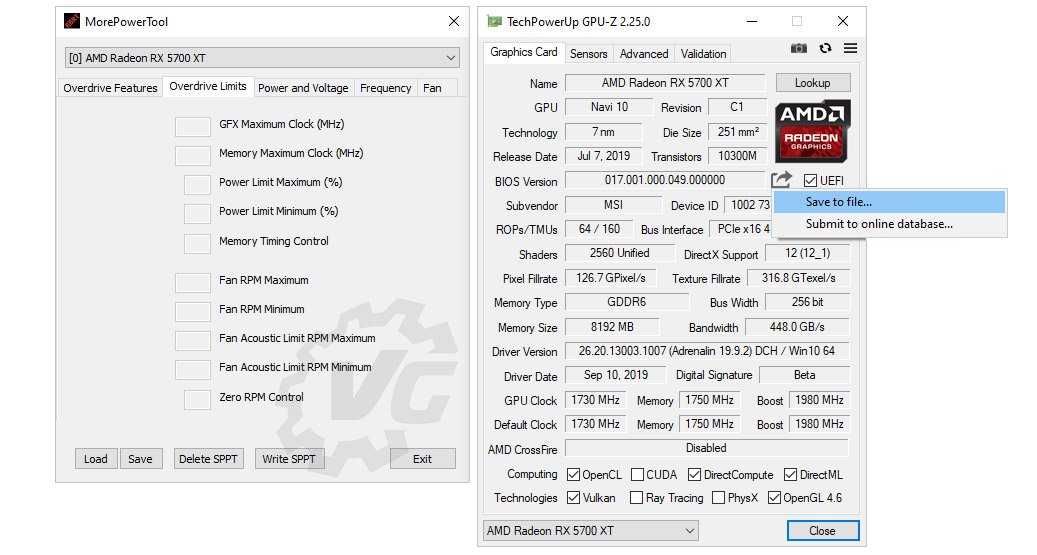Switch to the Power and Voltage tab
The height and width of the screenshot is (555, 1037).
pyautogui.click(x=303, y=88)
